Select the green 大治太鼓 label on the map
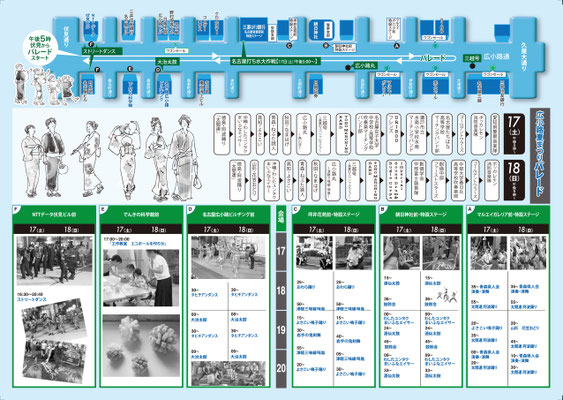 pos(167,62)
